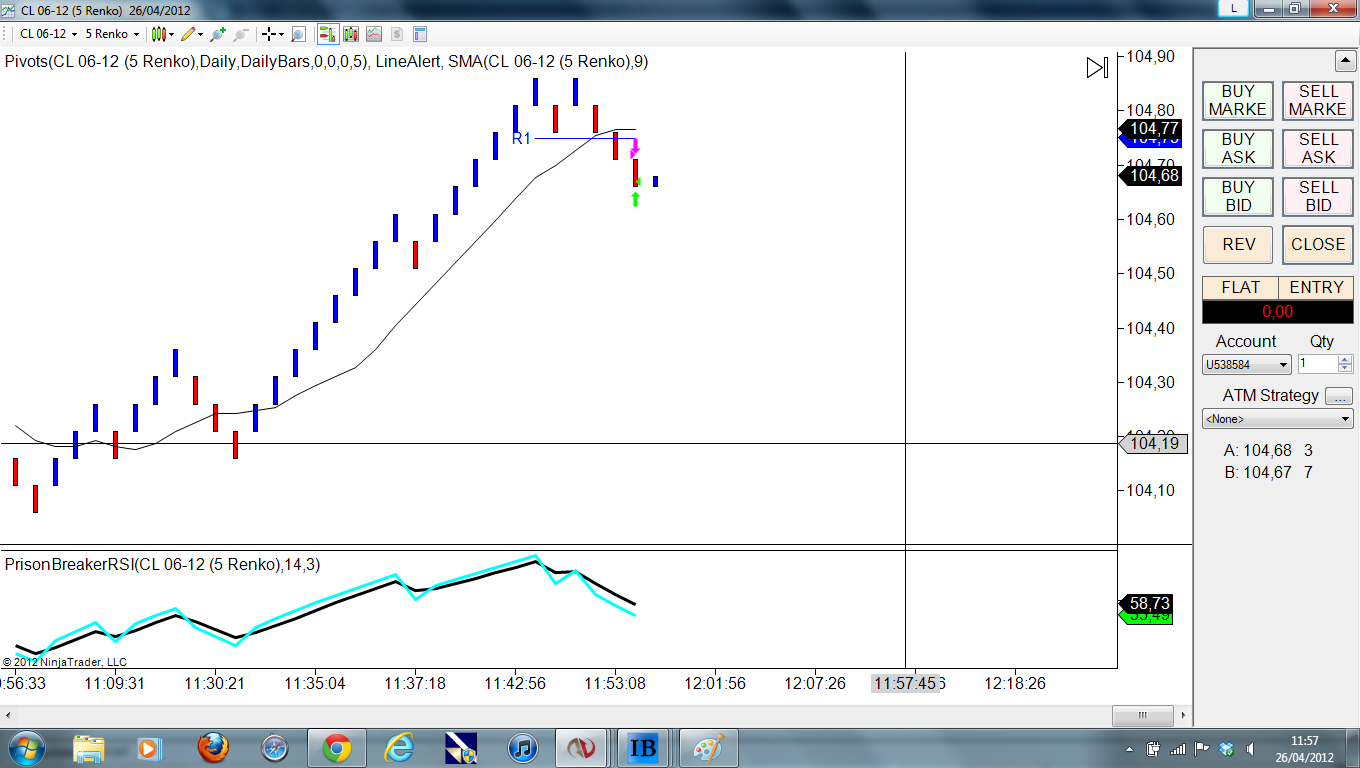Click the BUY ASK button
The height and width of the screenshot is (768, 1360).
[x=1237, y=148]
